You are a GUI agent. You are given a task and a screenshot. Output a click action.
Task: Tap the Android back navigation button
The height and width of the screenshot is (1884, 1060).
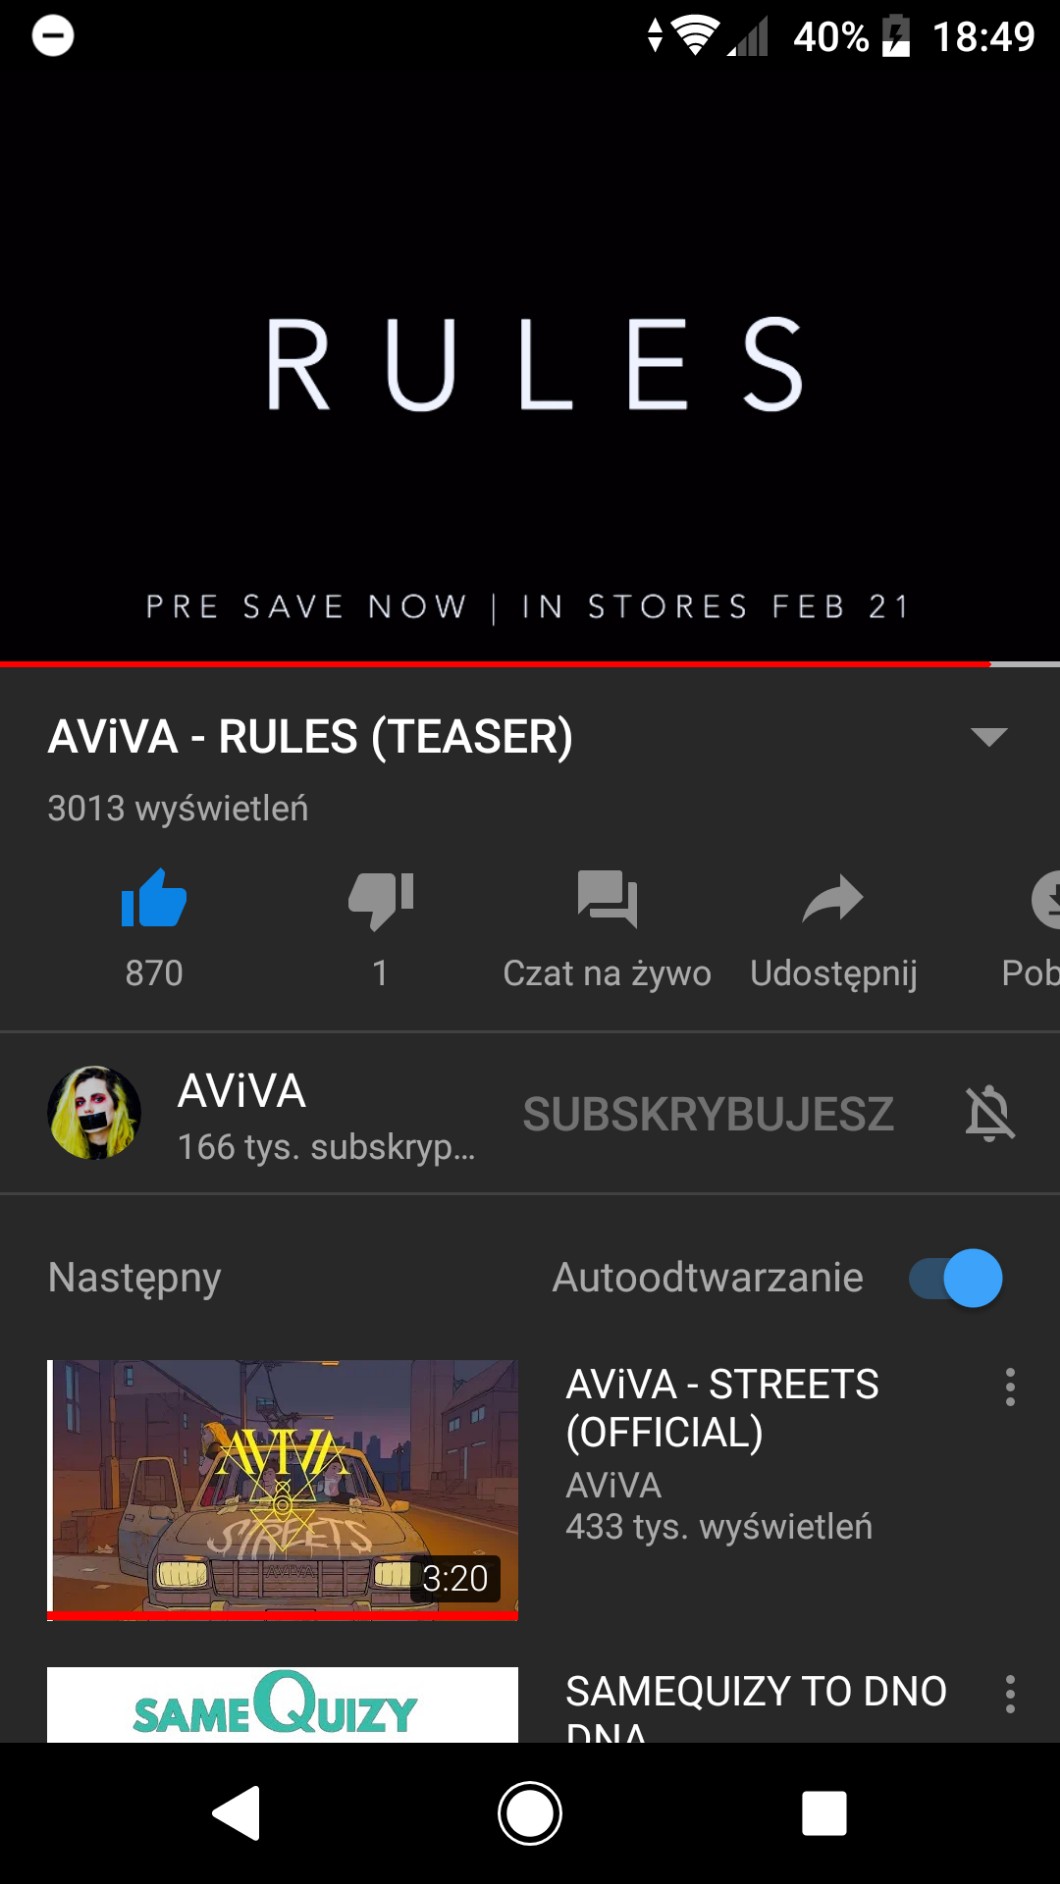click(237, 1813)
